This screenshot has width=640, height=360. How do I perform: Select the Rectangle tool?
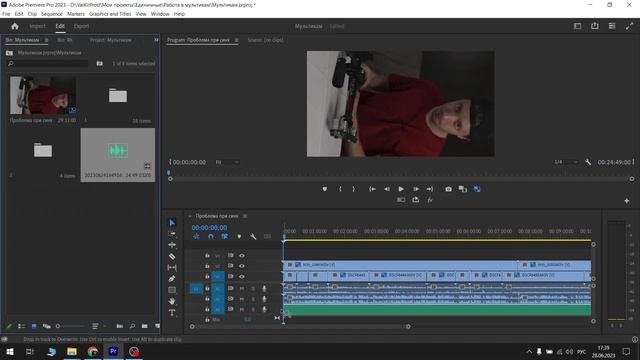pyautogui.click(x=172, y=290)
